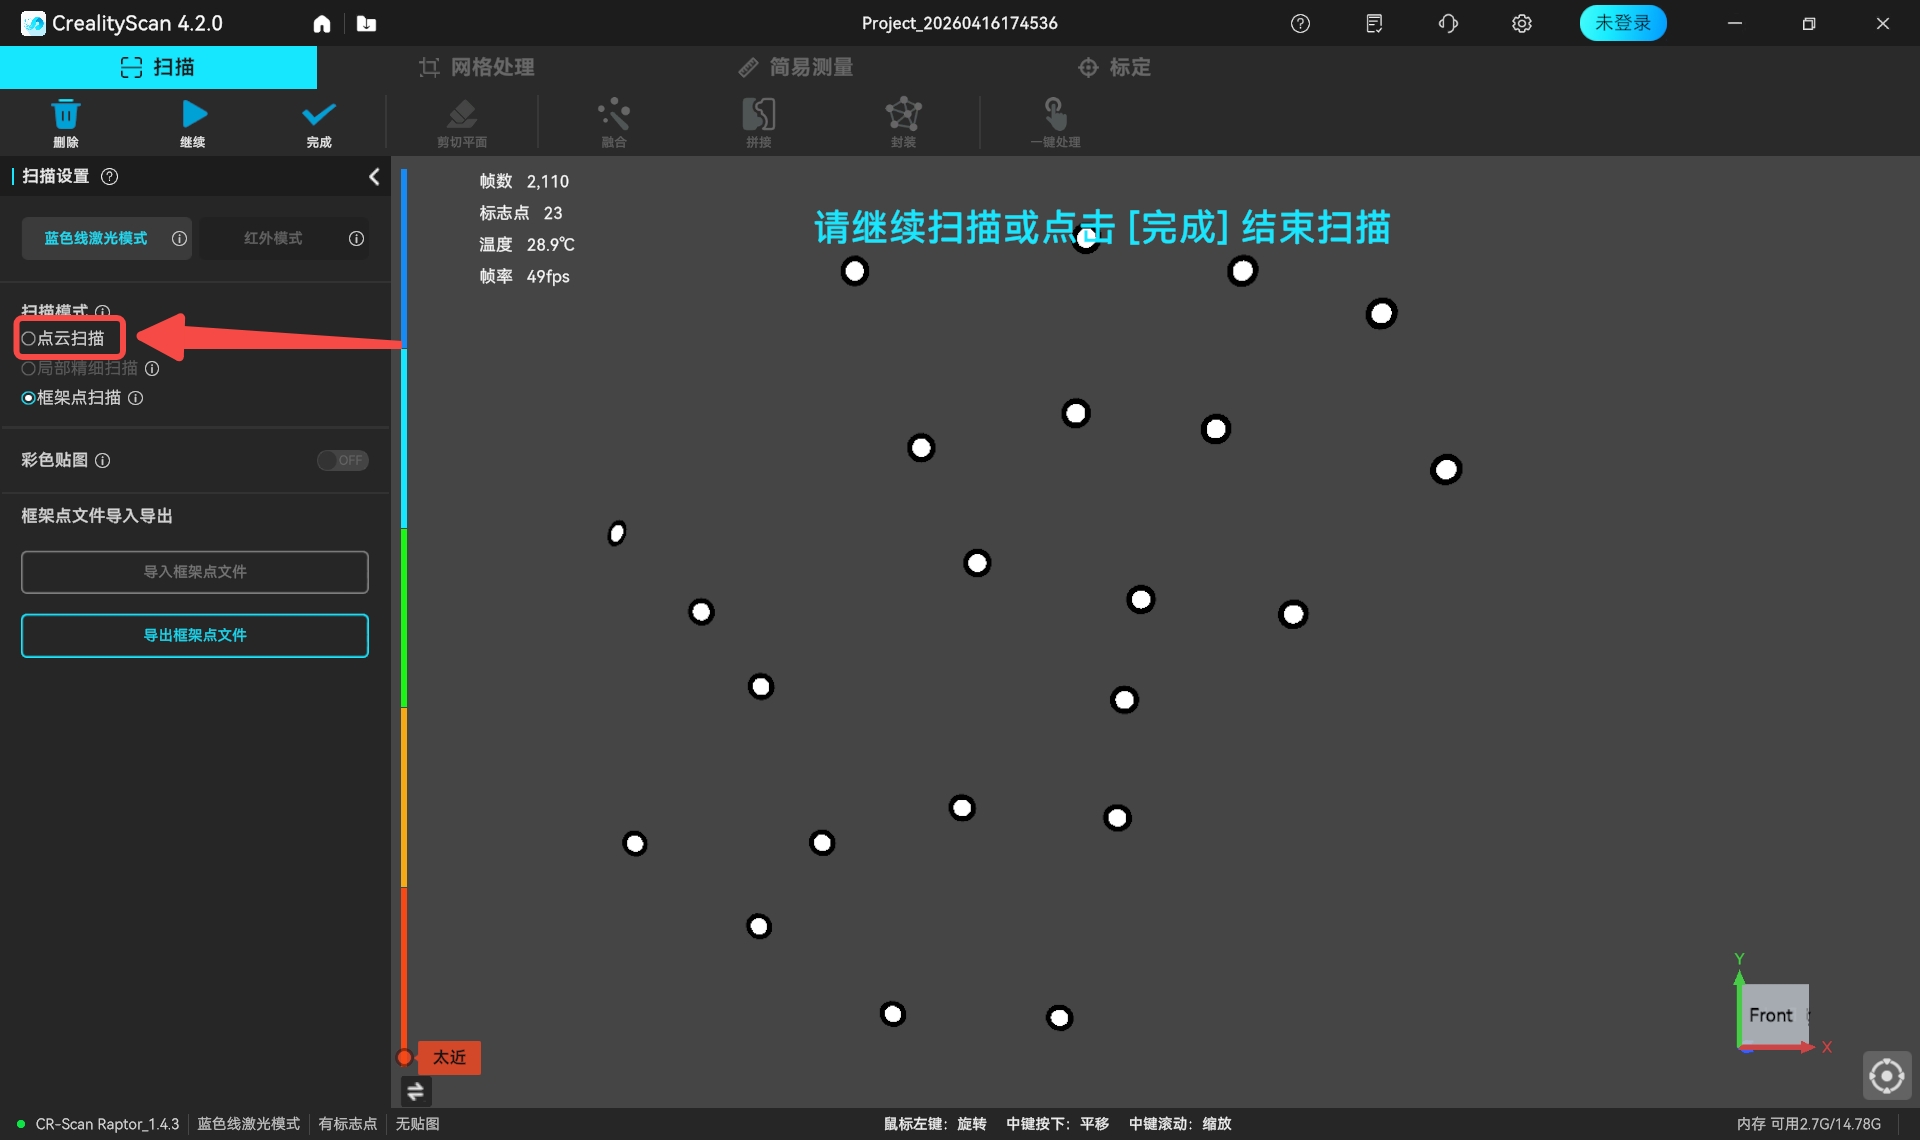This screenshot has height=1140, width=1920.
Task: Click the 标志点 23 readout
Action: (521, 213)
